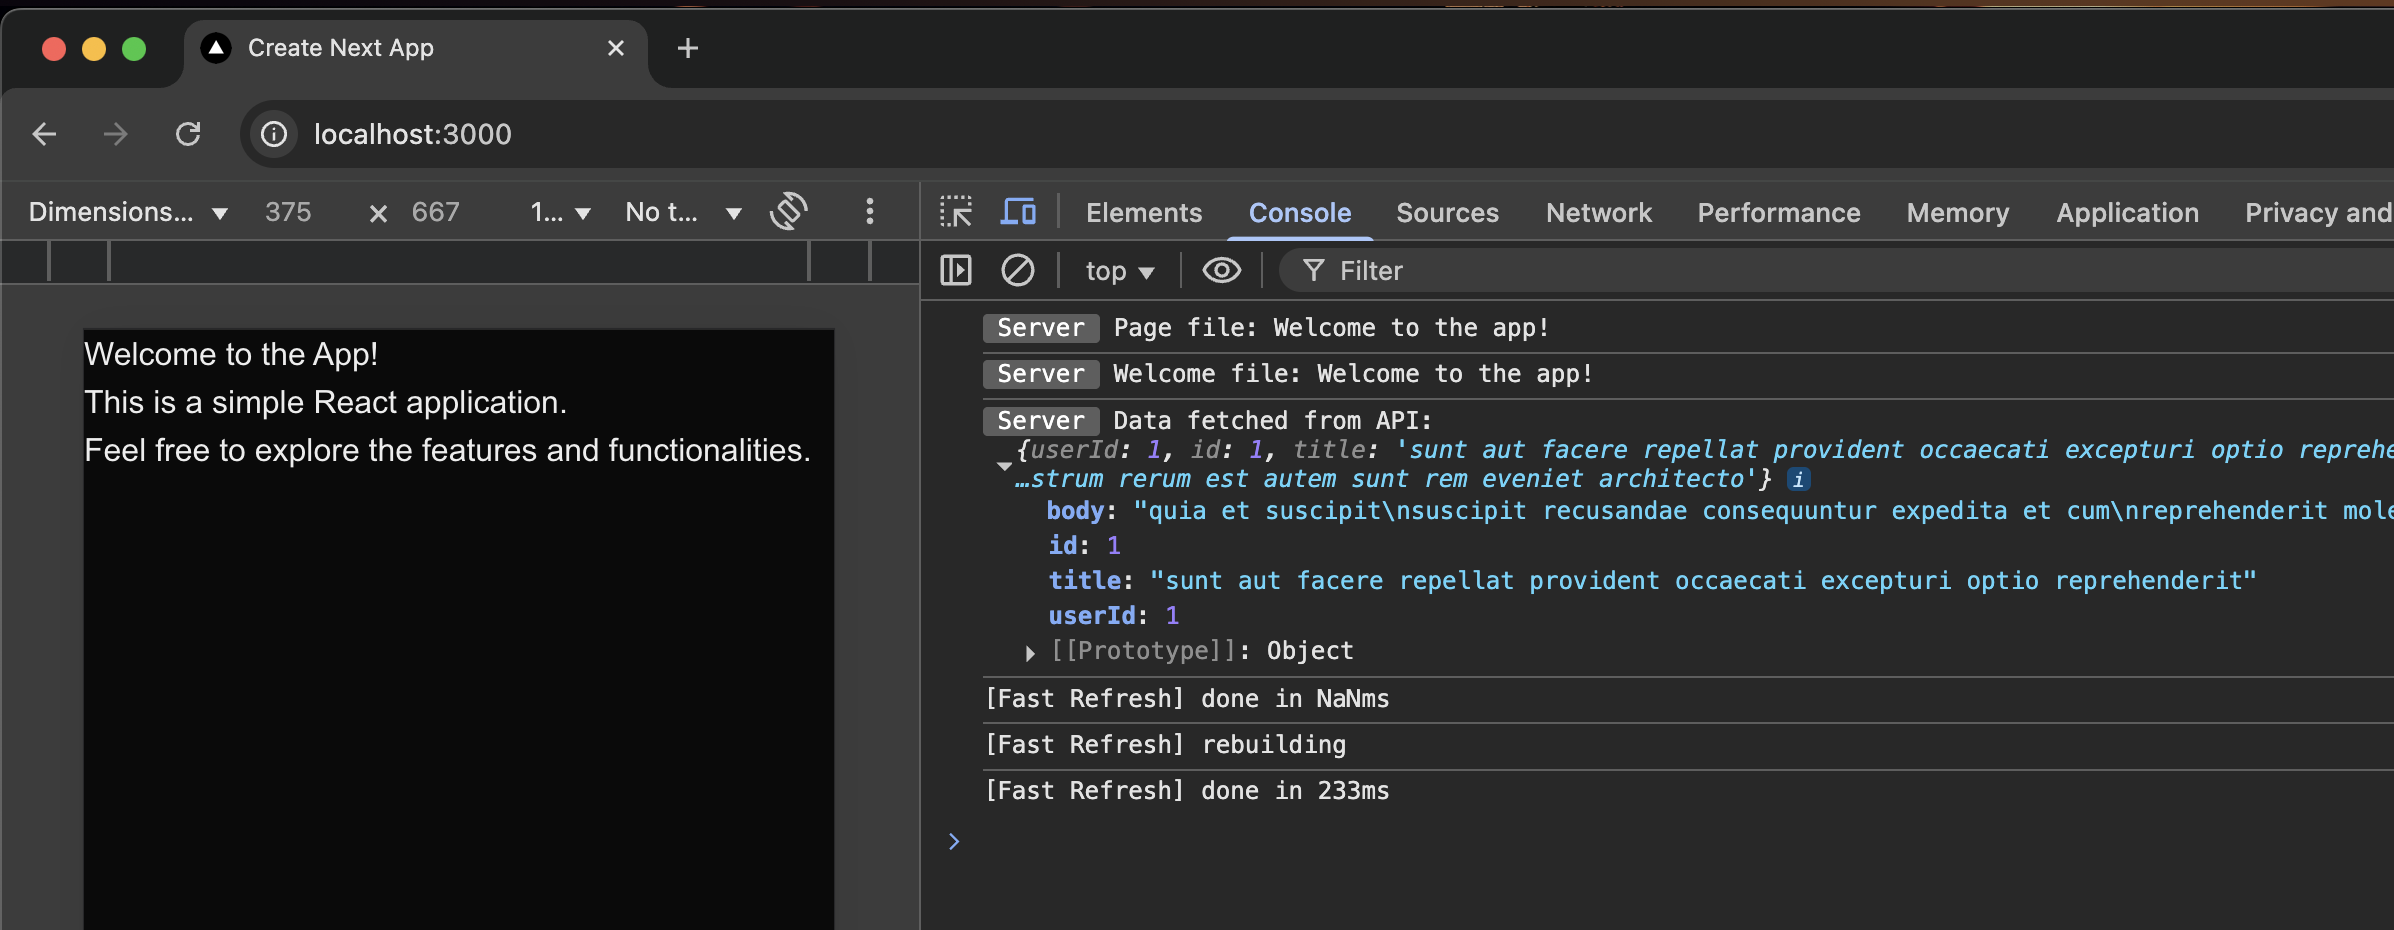Select the userId property in expanded object
The image size is (2394, 930).
(x=1092, y=616)
